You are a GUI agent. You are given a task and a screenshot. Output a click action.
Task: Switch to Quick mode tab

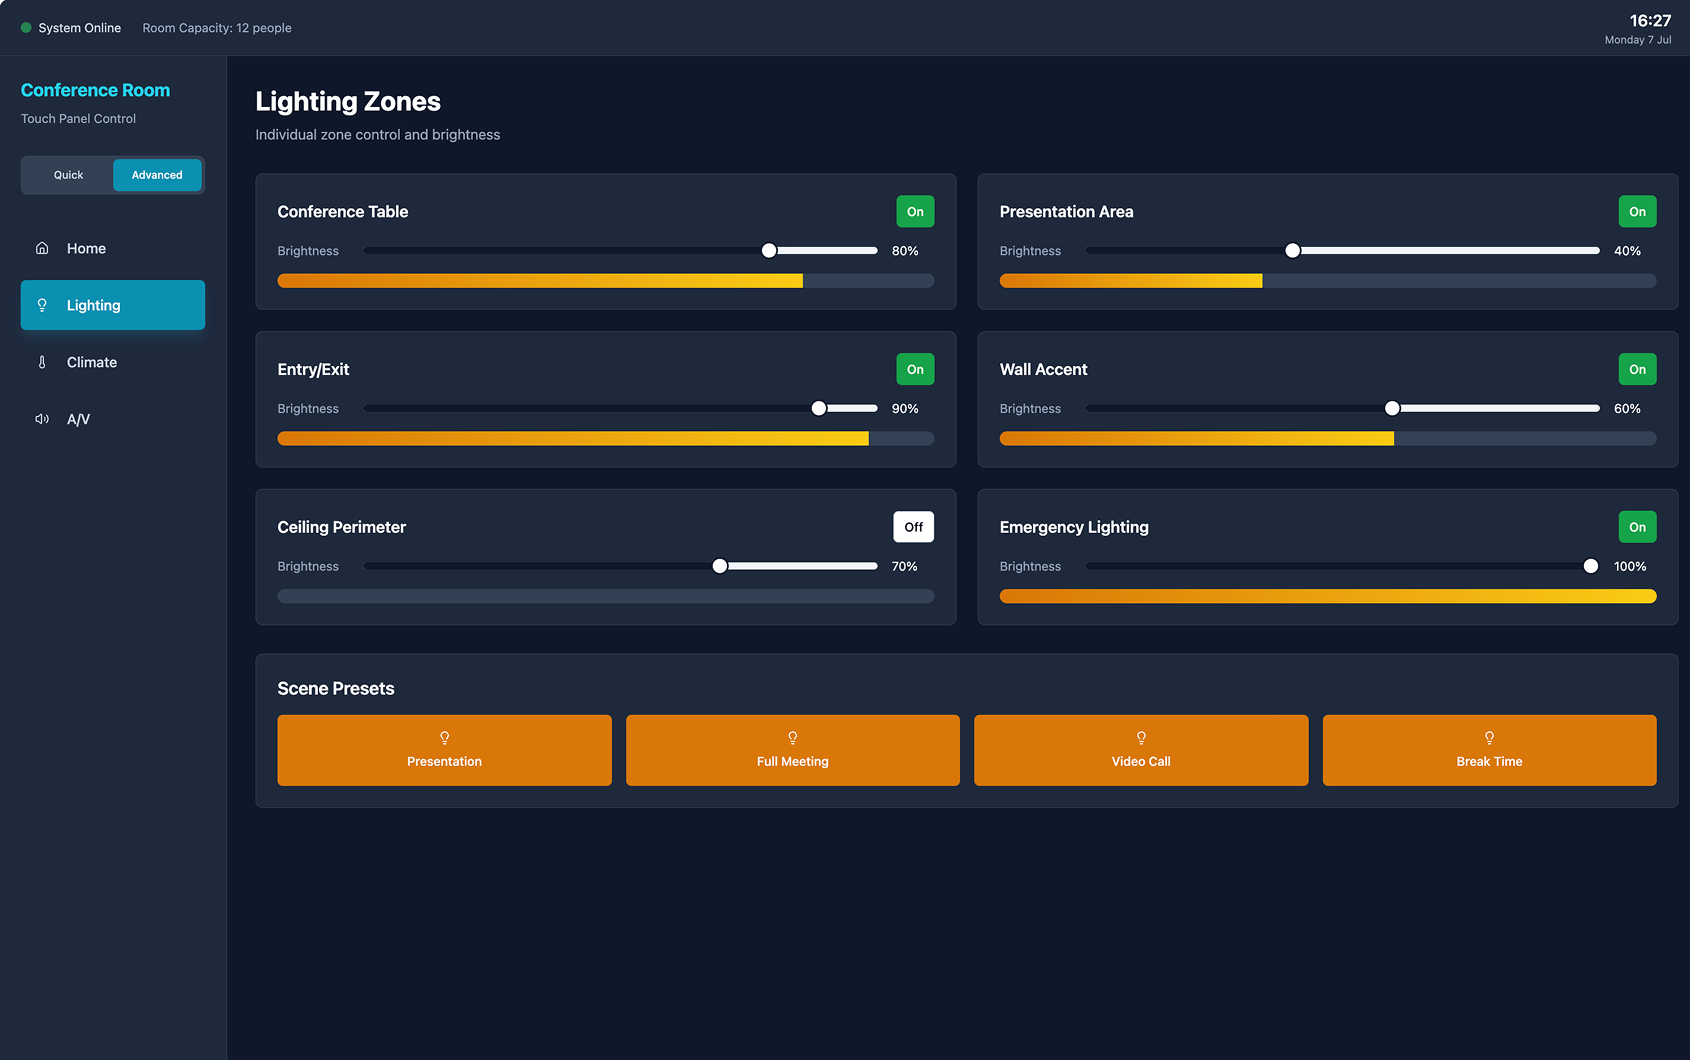click(x=68, y=175)
